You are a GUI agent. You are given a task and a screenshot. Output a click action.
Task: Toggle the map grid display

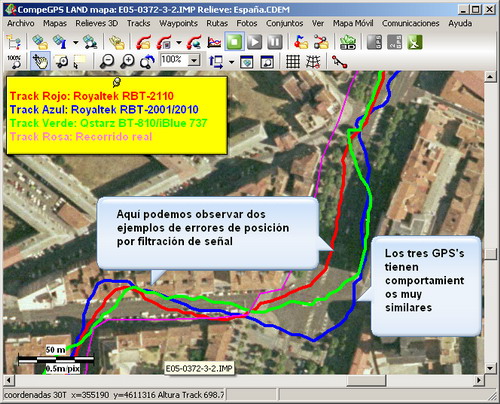coord(293,61)
